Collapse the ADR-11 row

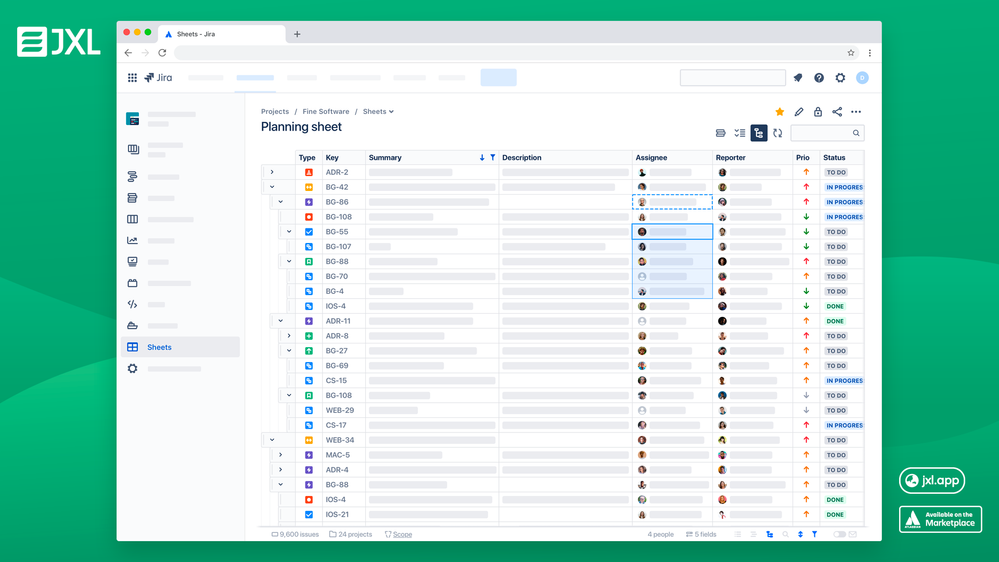tap(280, 321)
